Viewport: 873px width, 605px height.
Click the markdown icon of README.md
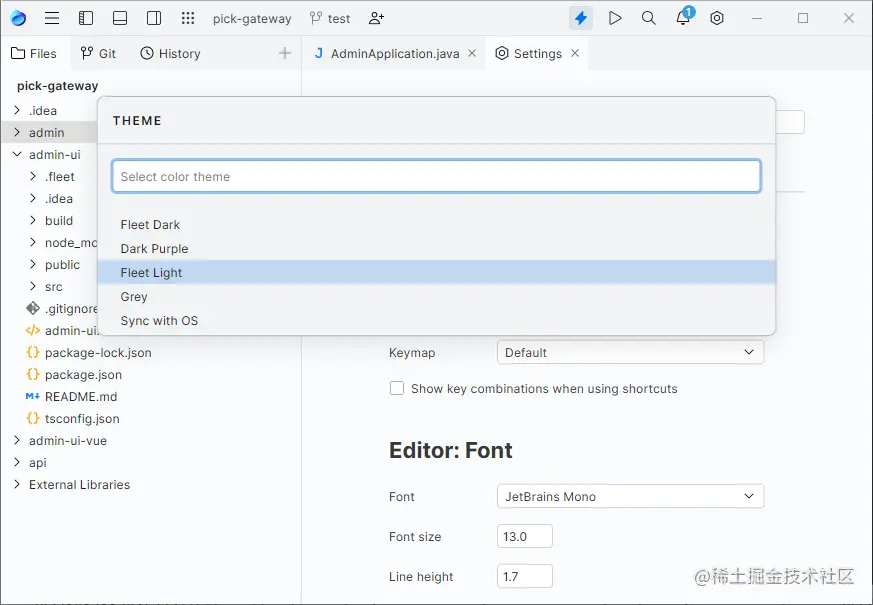(33, 396)
